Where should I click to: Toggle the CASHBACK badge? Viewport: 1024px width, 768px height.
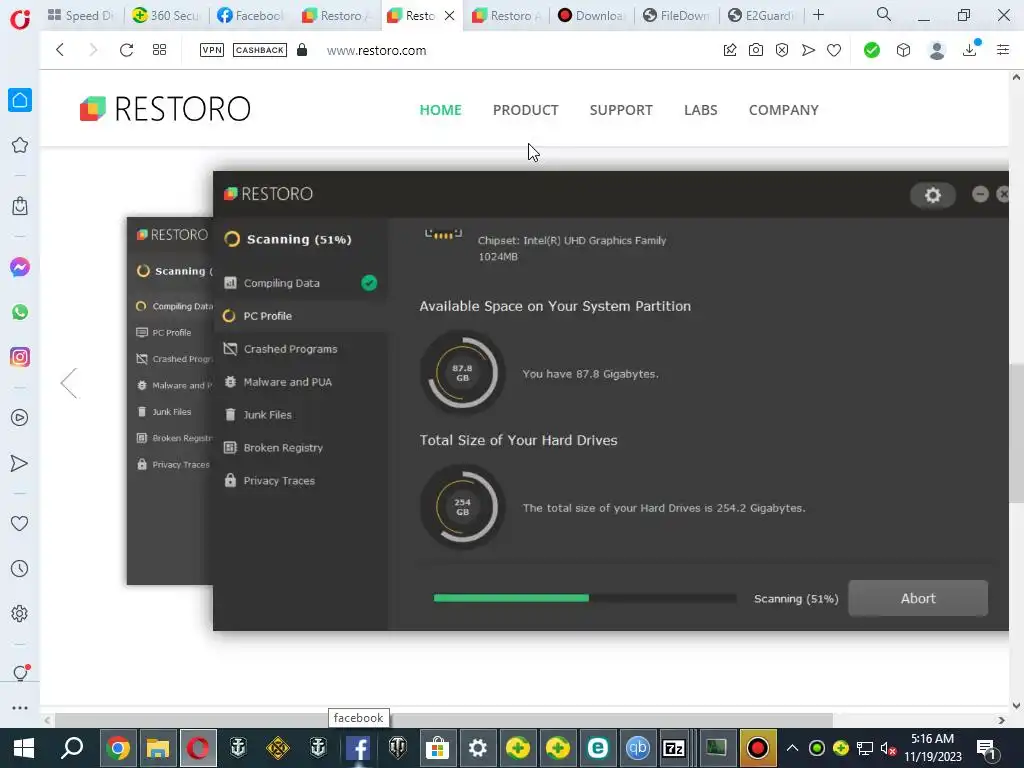pos(260,50)
